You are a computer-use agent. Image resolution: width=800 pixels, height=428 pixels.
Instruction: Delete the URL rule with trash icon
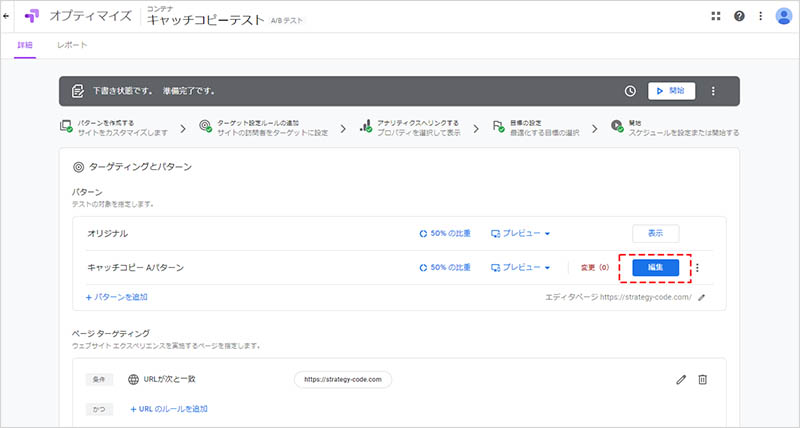703,379
